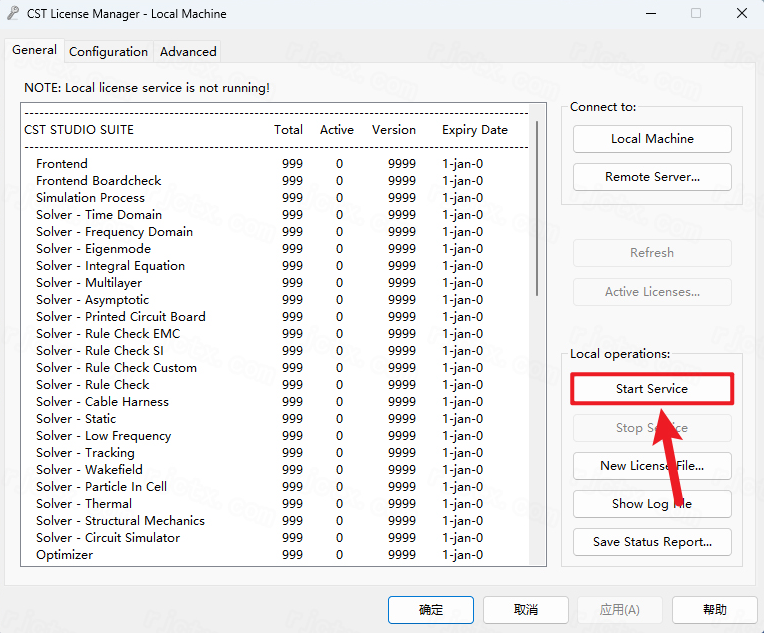The width and height of the screenshot is (764, 633).
Task: Minimize the License Manager window
Action: tap(651, 14)
